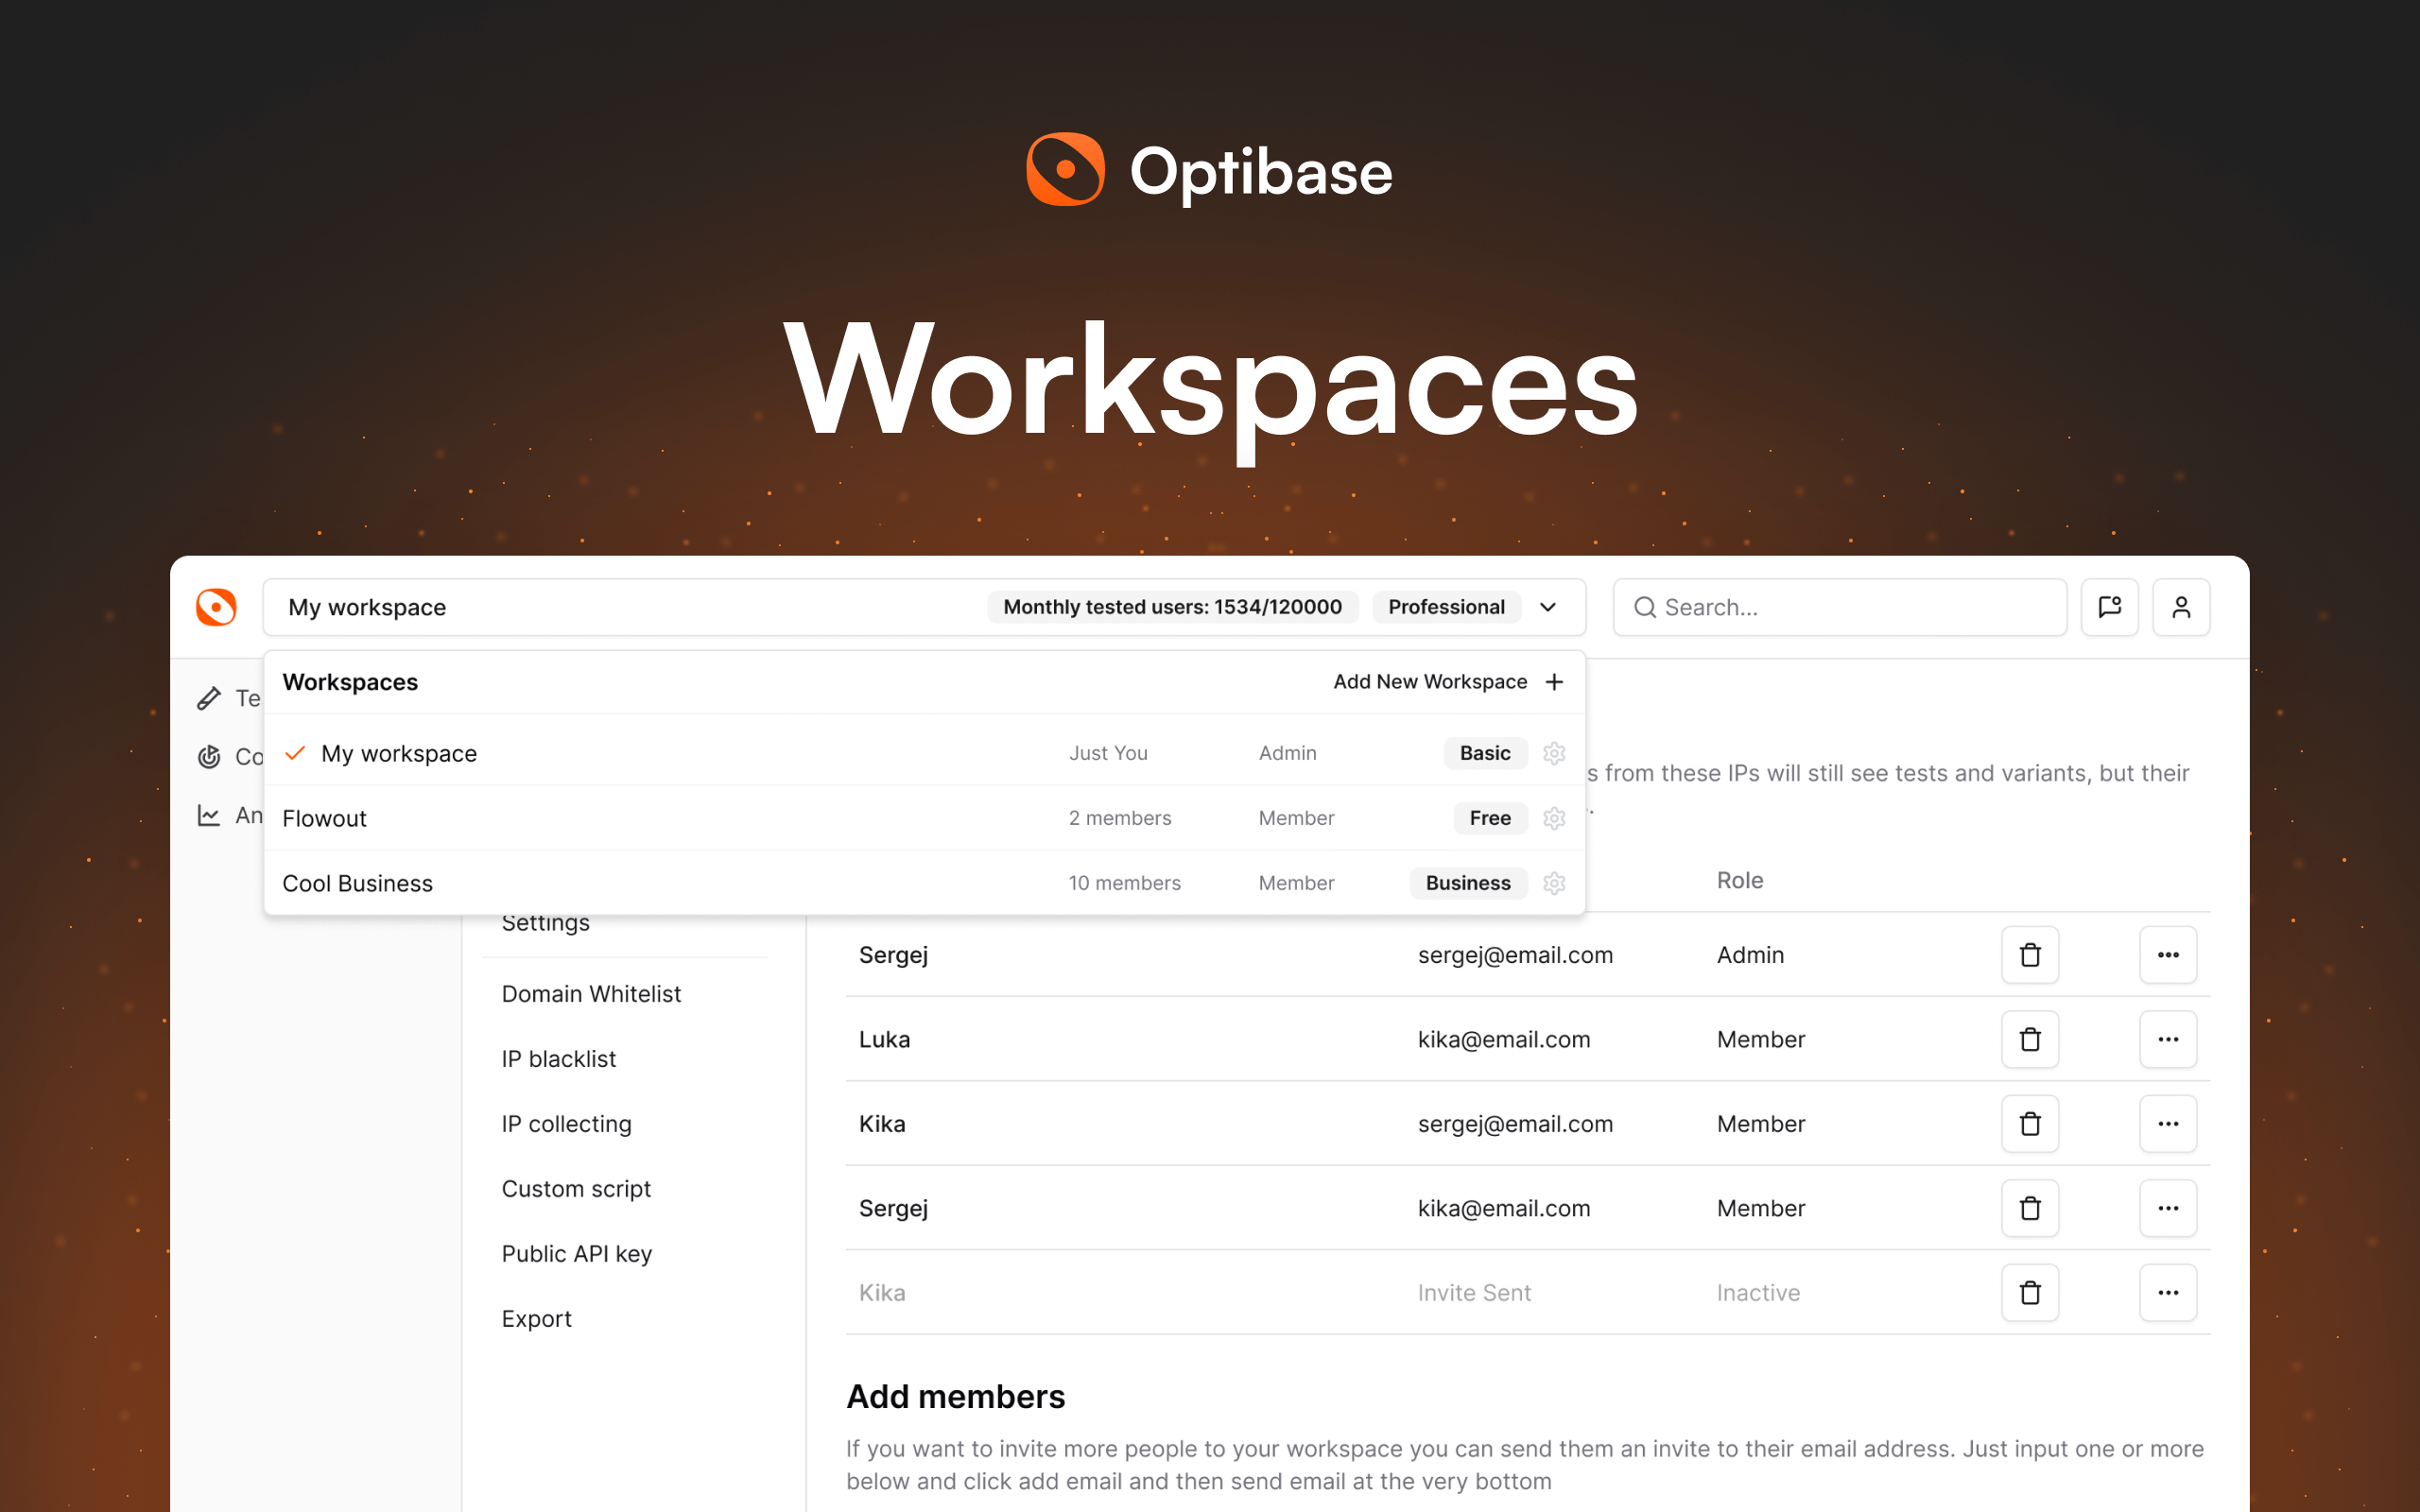Open more options for Luka
The height and width of the screenshot is (1512, 2420).
click(x=2168, y=1040)
